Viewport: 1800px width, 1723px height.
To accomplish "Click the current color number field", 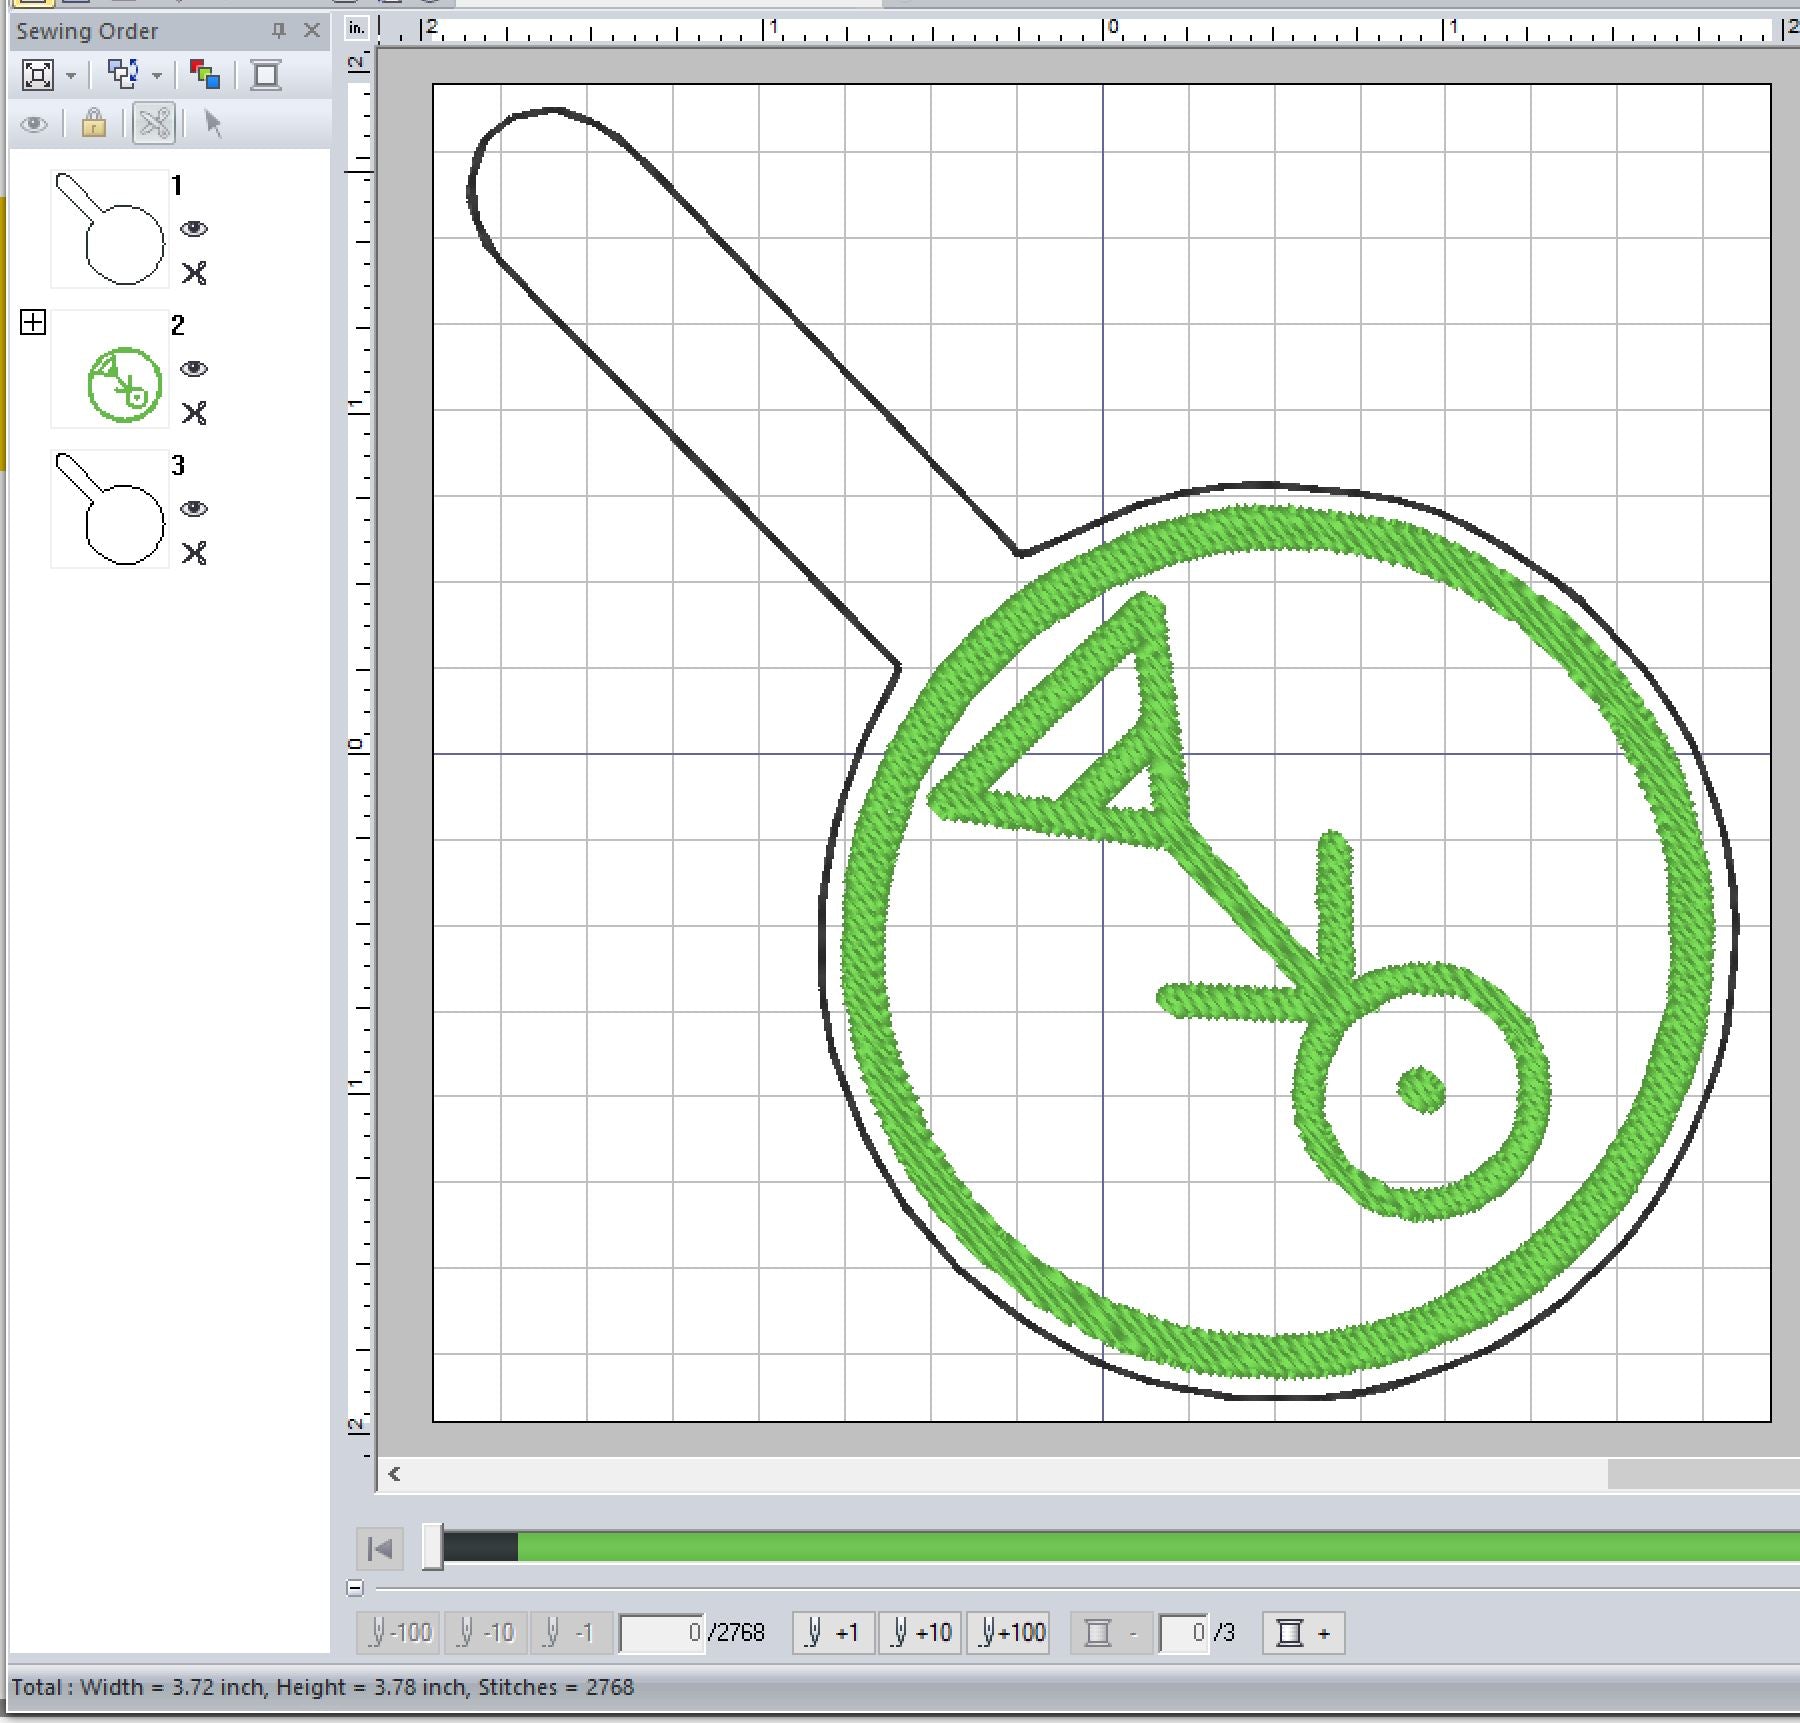I will [x=1184, y=1634].
